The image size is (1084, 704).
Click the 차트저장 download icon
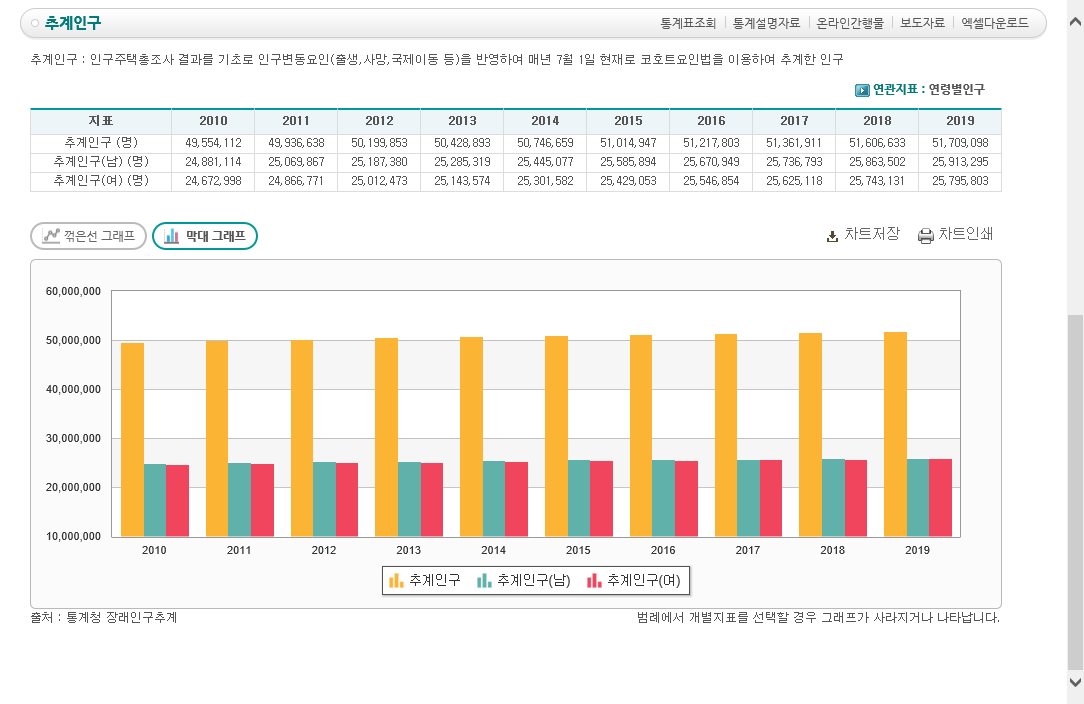(832, 237)
